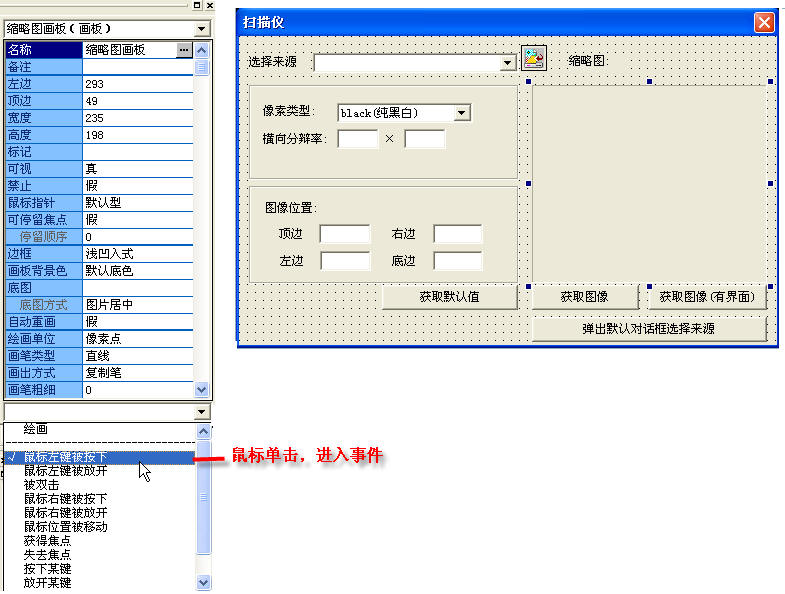Click the 顶边 input box under 图像位置
The image size is (785, 594).
pos(344,234)
